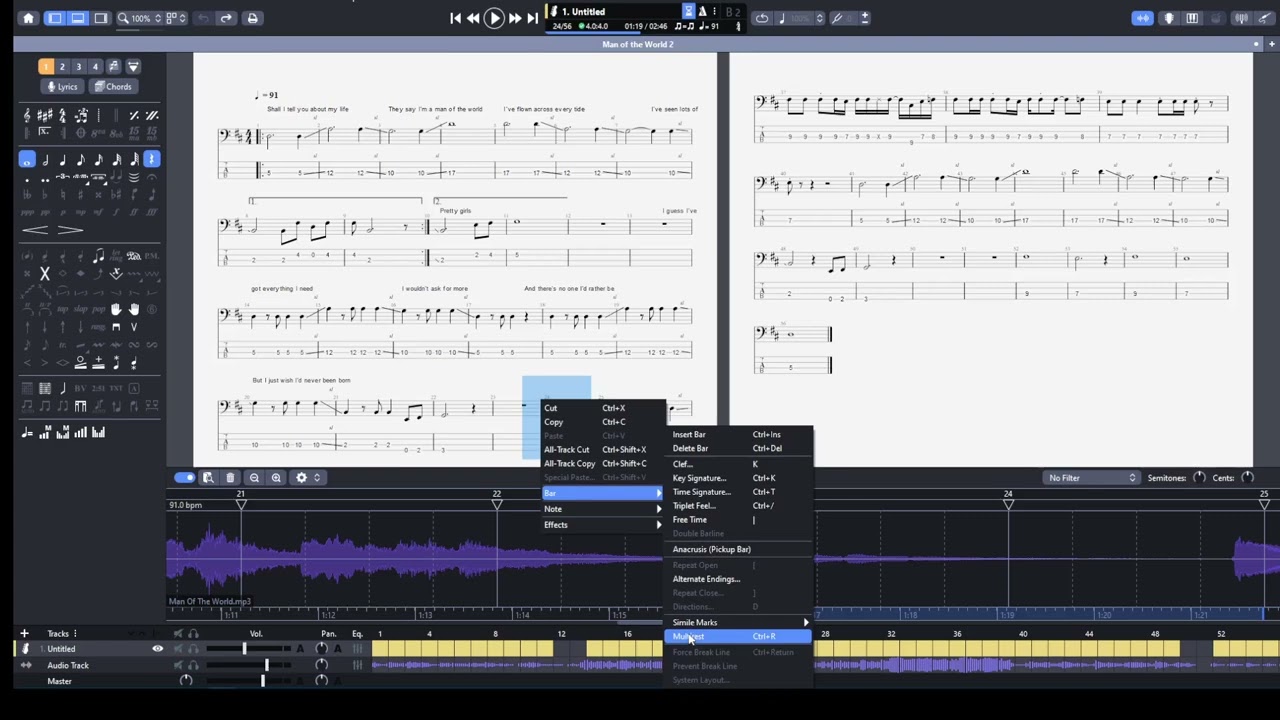
Task: Open the layout view mode dropdown
Action: coord(176,18)
